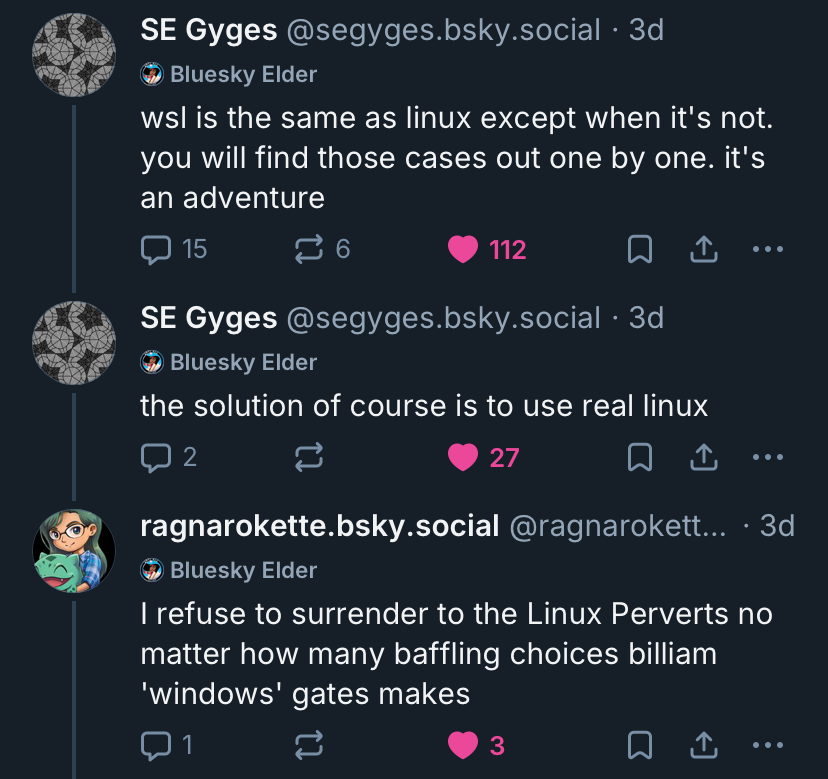Open more options on 'real linux' post
The width and height of the screenshot is (828, 779).
[767, 457]
